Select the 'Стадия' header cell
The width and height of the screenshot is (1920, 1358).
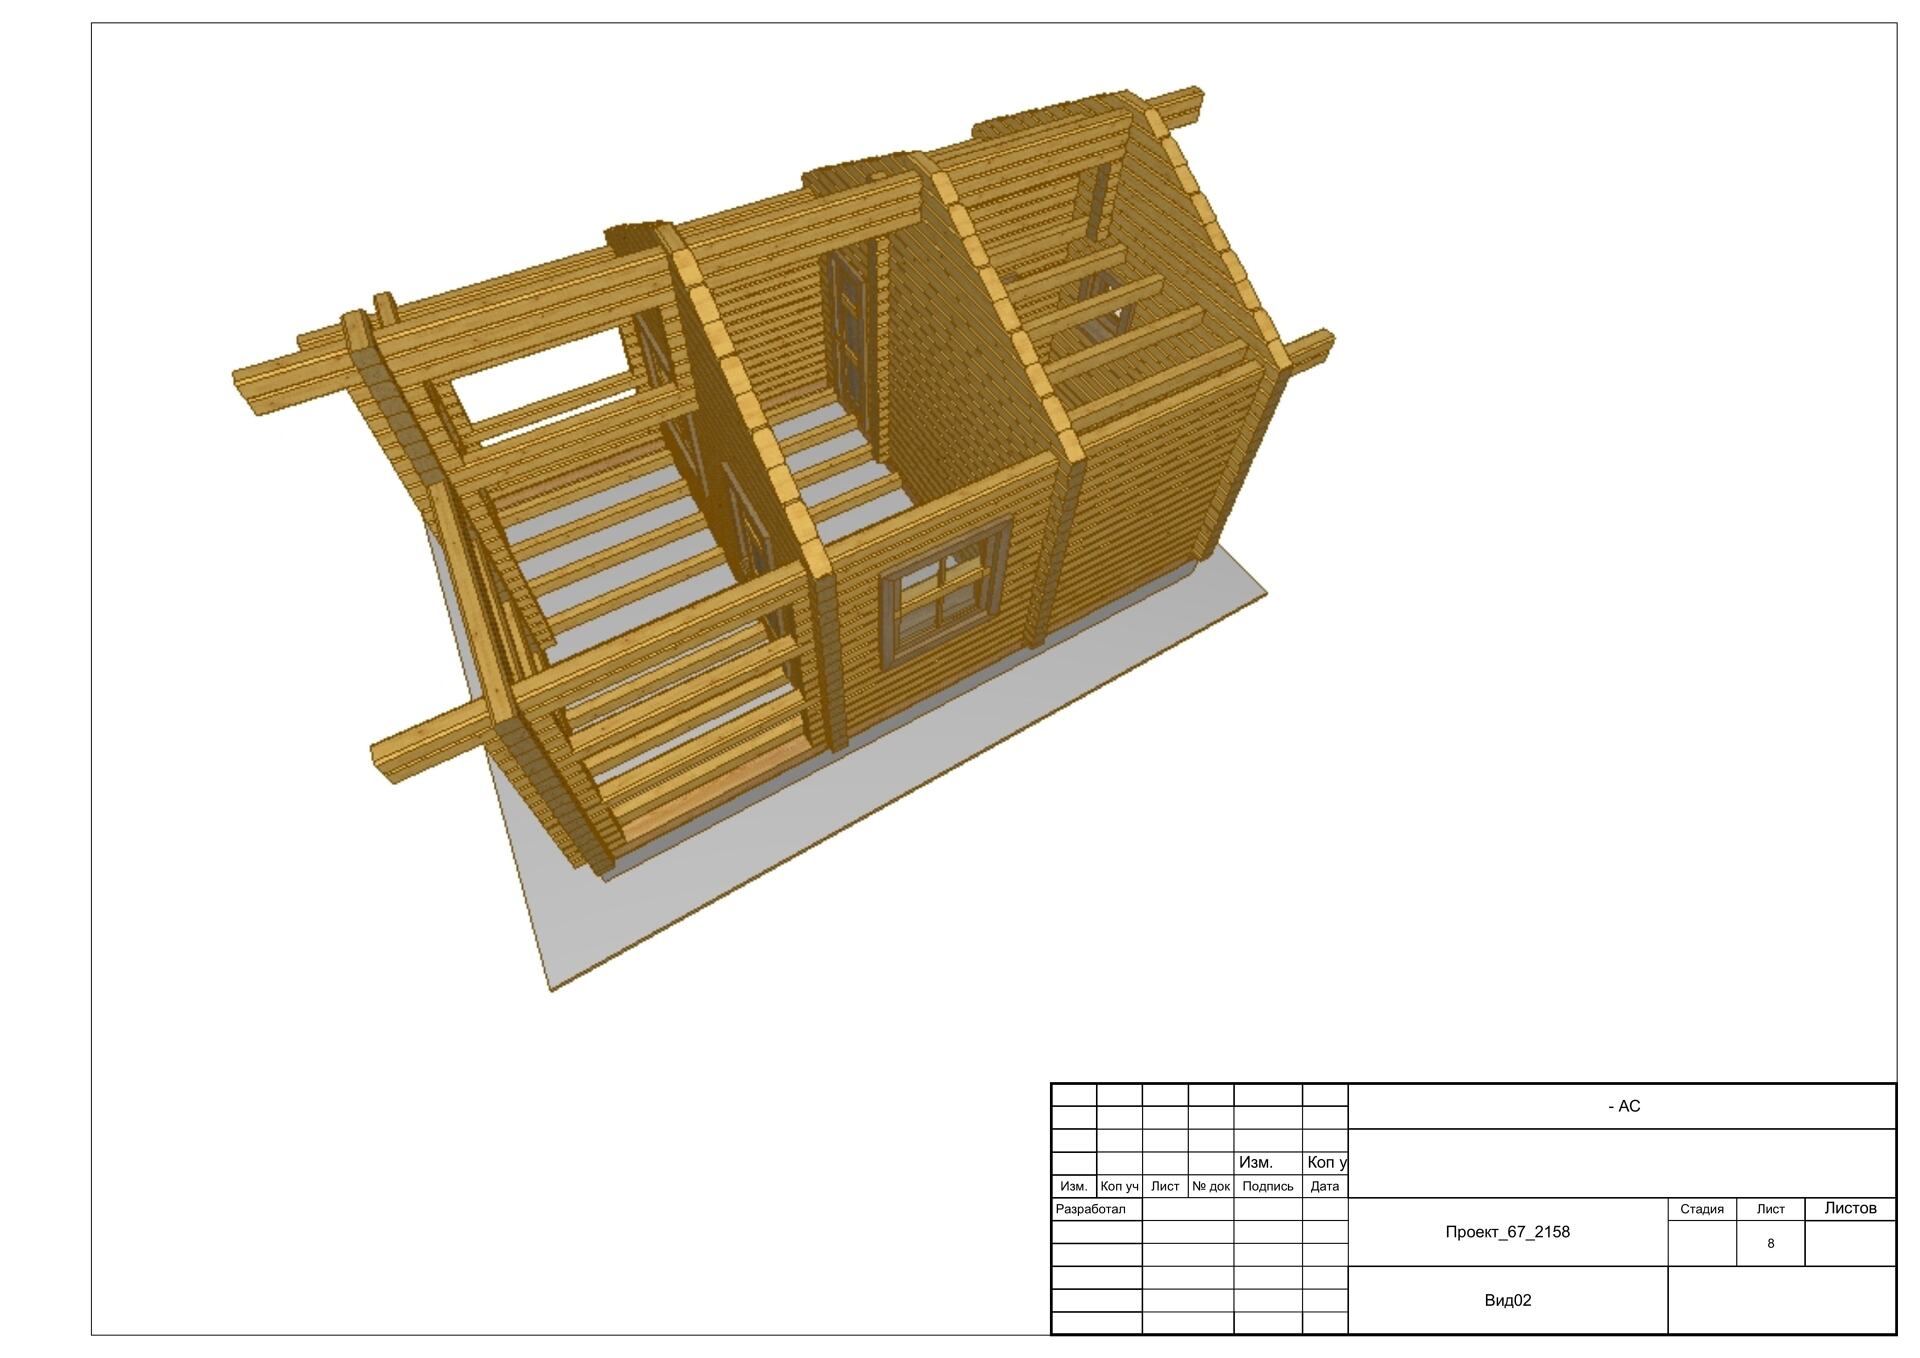point(1701,1209)
